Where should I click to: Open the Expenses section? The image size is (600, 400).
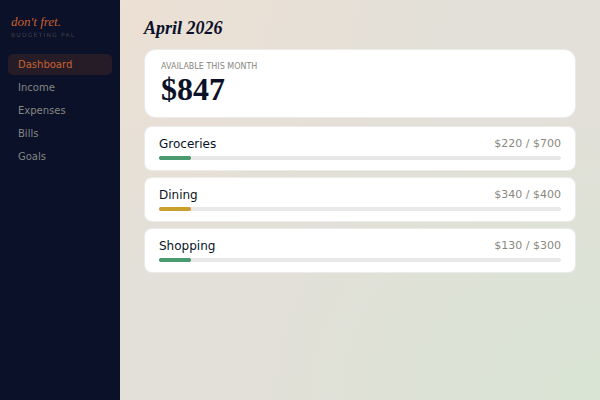(42, 110)
